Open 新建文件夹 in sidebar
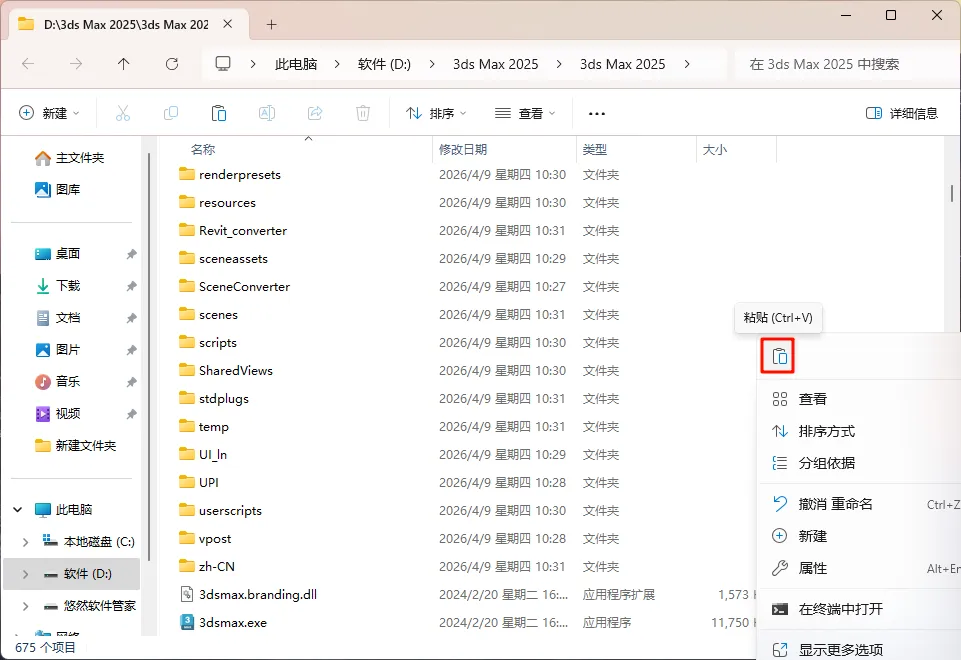Image resolution: width=961 pixels, height=660 pixels. pos(76,446)
